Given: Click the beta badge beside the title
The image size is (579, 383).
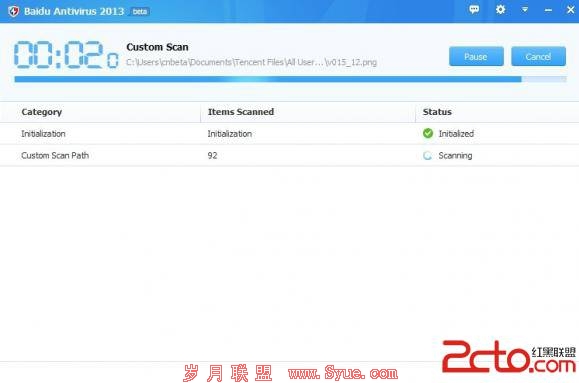Looking at the screenshot, I should point(140,11).
